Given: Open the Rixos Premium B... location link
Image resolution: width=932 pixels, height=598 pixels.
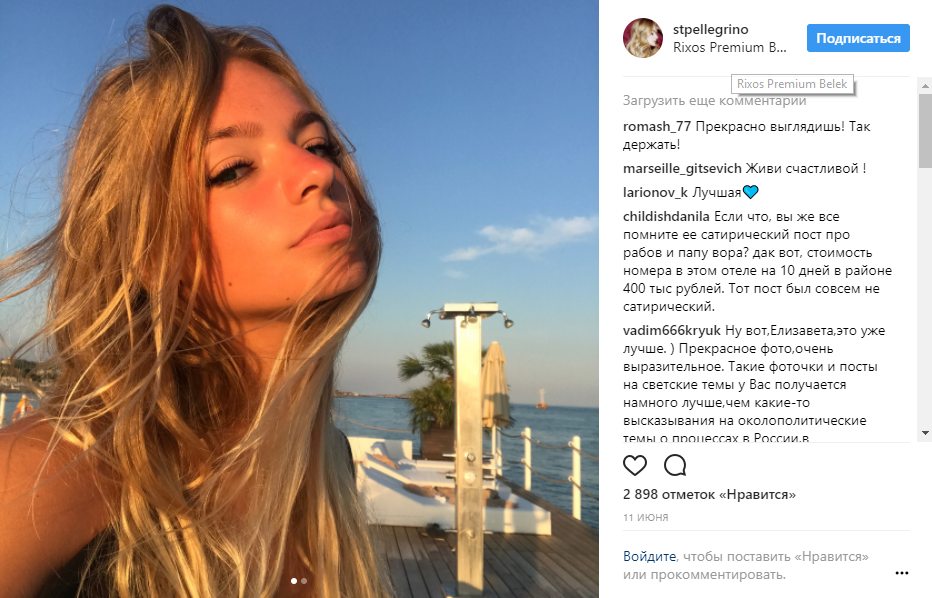Looking at the screenshot, I should 729,48.
